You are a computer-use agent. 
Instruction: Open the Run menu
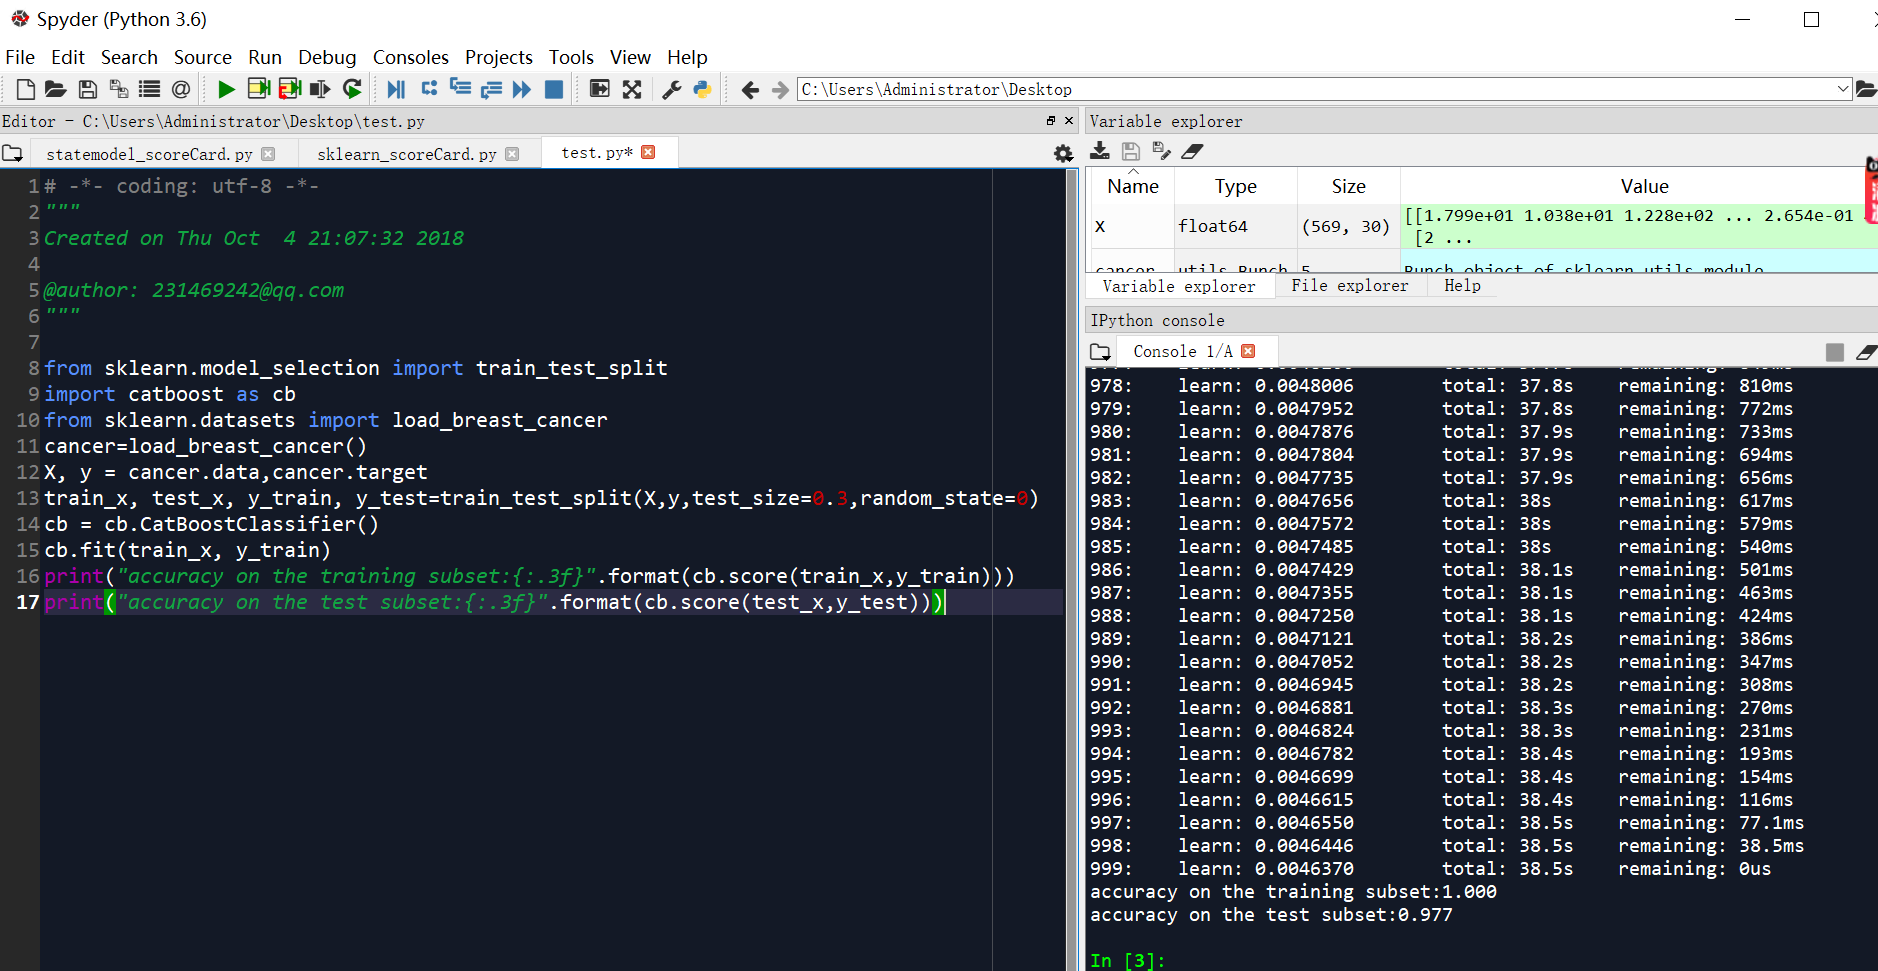pyautogui.click(x=265, y=57)
